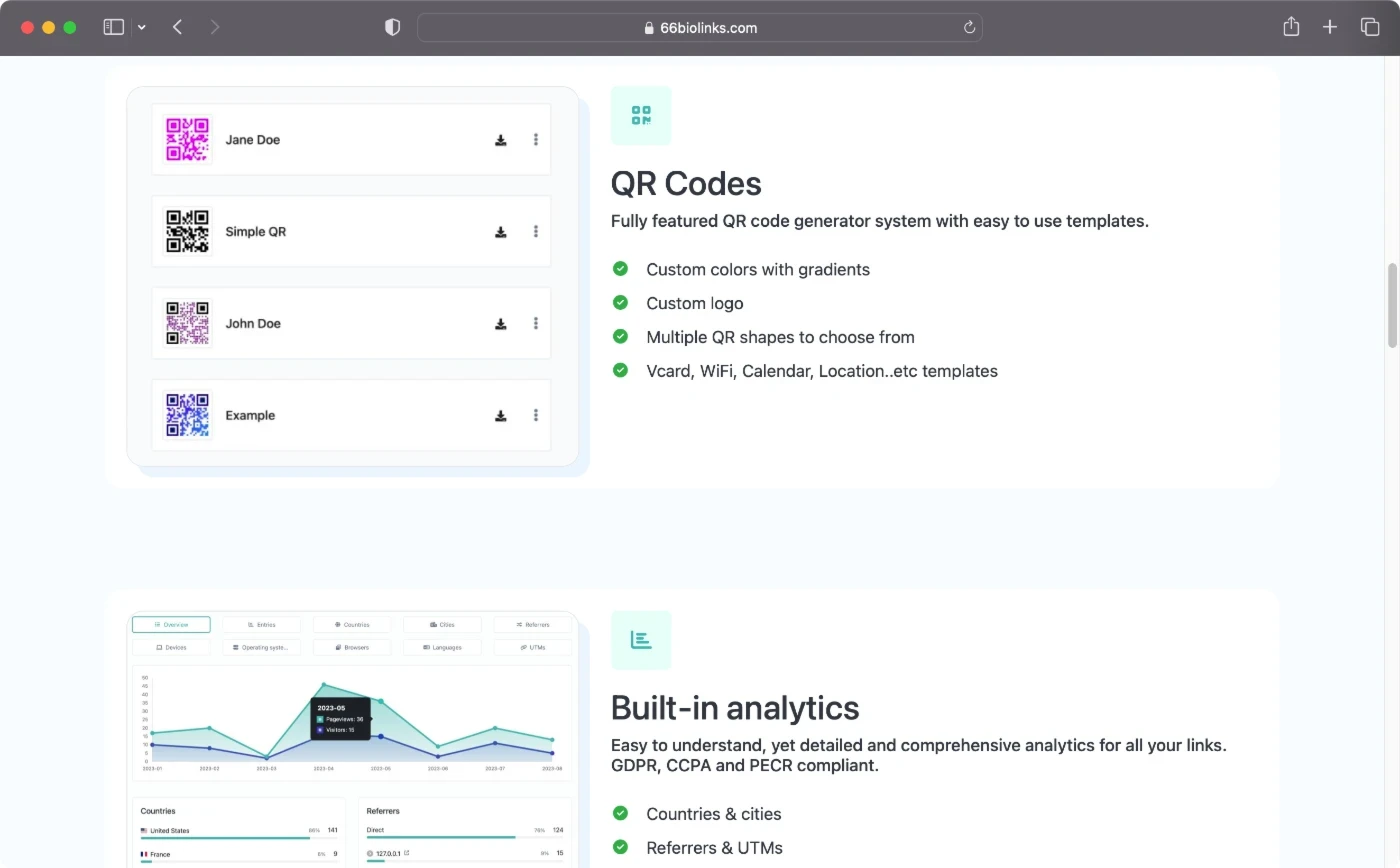Open three-dot menu for Jane Doe
The height and width of the screenshot is (868, 1400).
click(536, 140)
